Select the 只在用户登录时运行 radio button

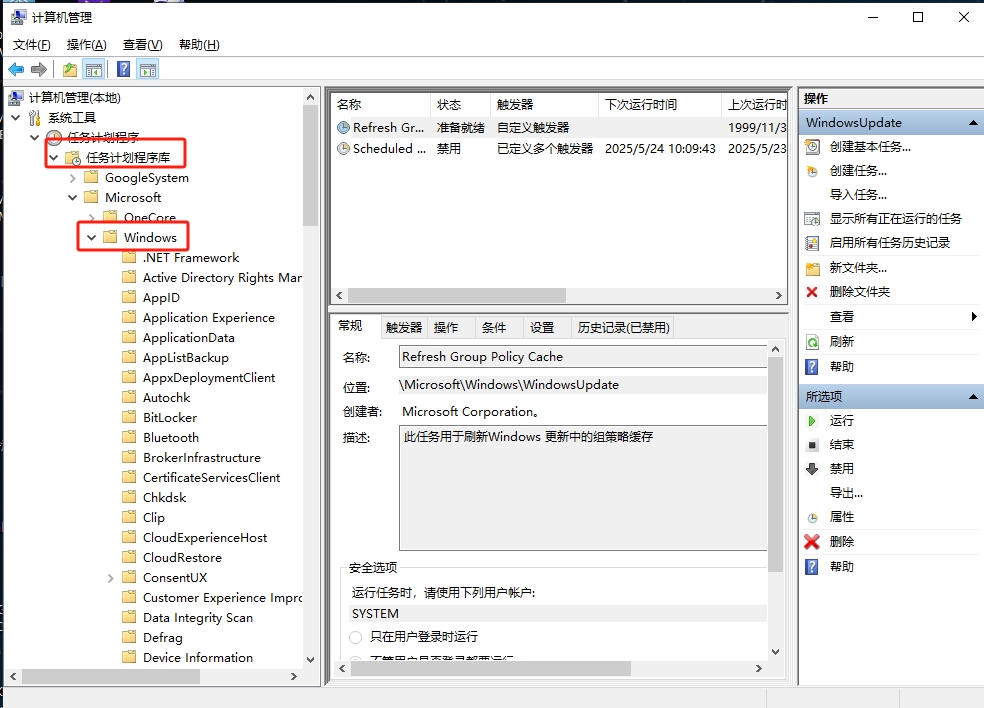click(356, 637)
